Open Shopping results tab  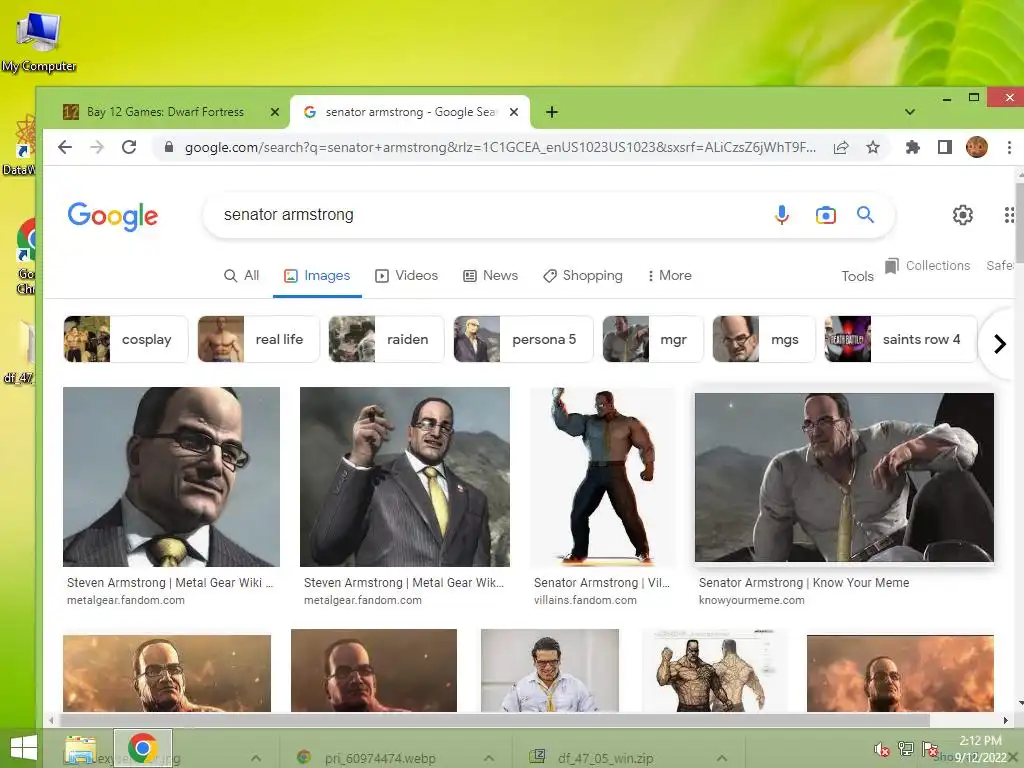[x=583, y=276]
